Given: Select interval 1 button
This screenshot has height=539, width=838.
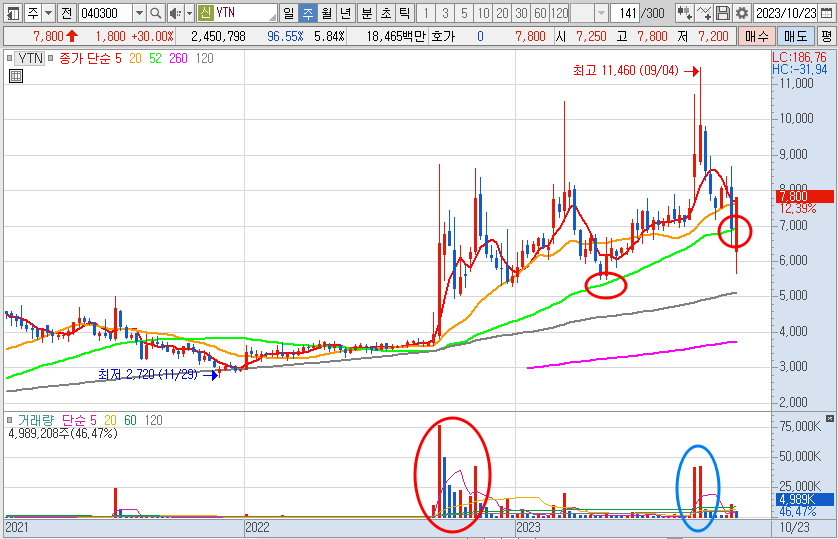Looking at the screenshot, I should [426, 12].
